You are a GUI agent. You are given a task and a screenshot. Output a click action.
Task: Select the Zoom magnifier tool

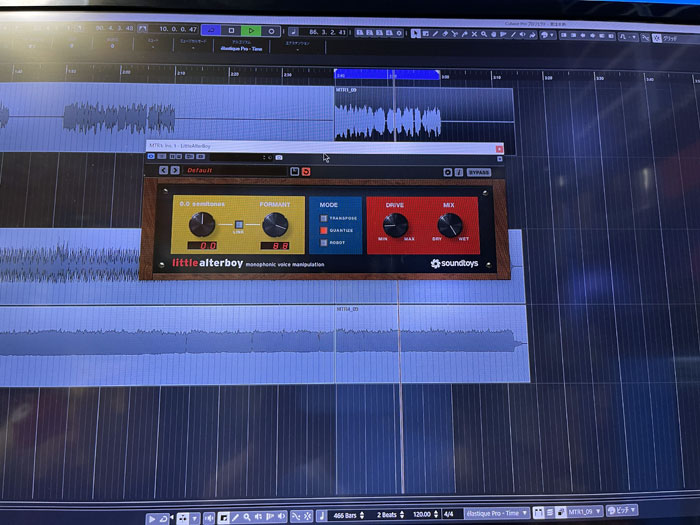(484, 34)
